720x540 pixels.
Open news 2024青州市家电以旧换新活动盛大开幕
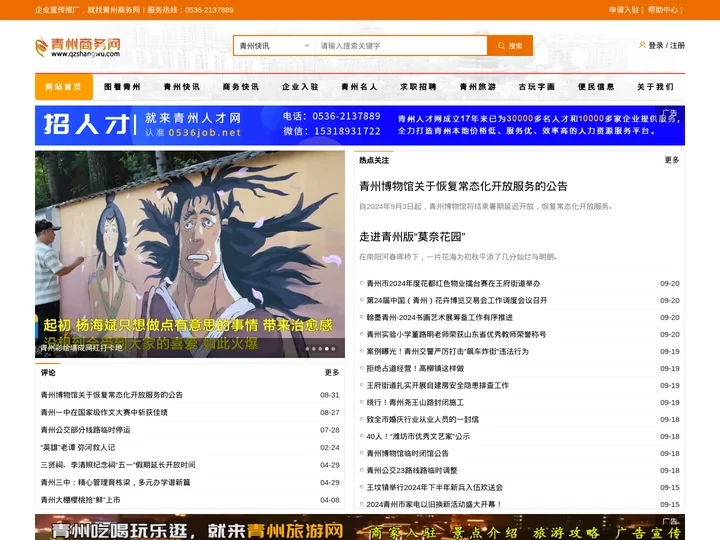coord(434,505)
